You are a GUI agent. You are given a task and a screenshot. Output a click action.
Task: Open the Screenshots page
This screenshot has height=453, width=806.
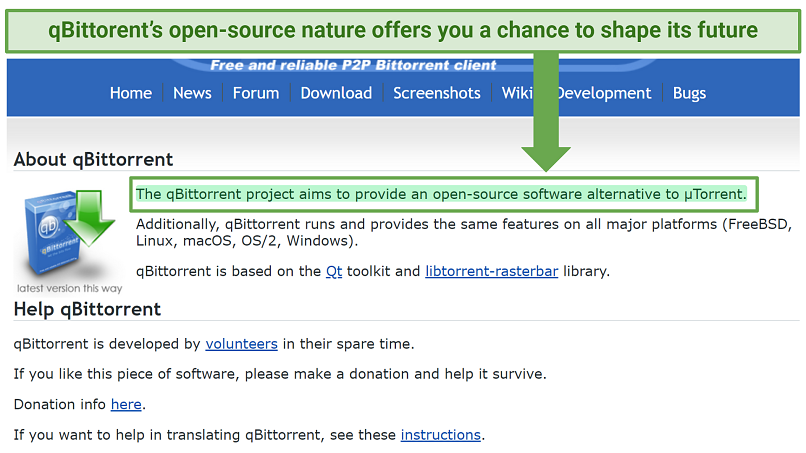[436, 93]
